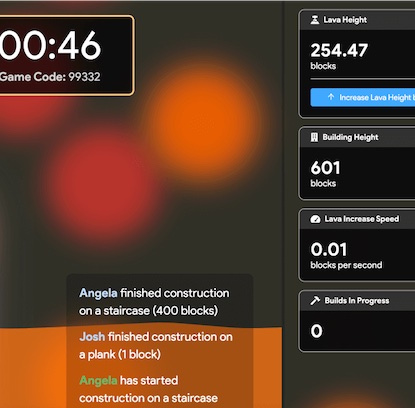Click green Angela name in started construction message
The width and height of the screenshot is (415, 408).
(x=98, y=380)
